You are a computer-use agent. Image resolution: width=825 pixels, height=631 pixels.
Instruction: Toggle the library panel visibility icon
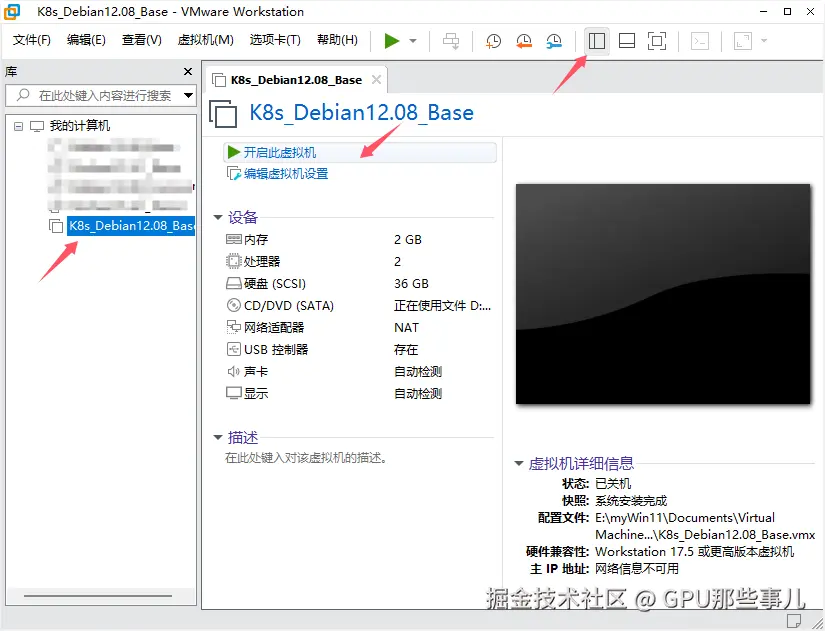[597, 41]
